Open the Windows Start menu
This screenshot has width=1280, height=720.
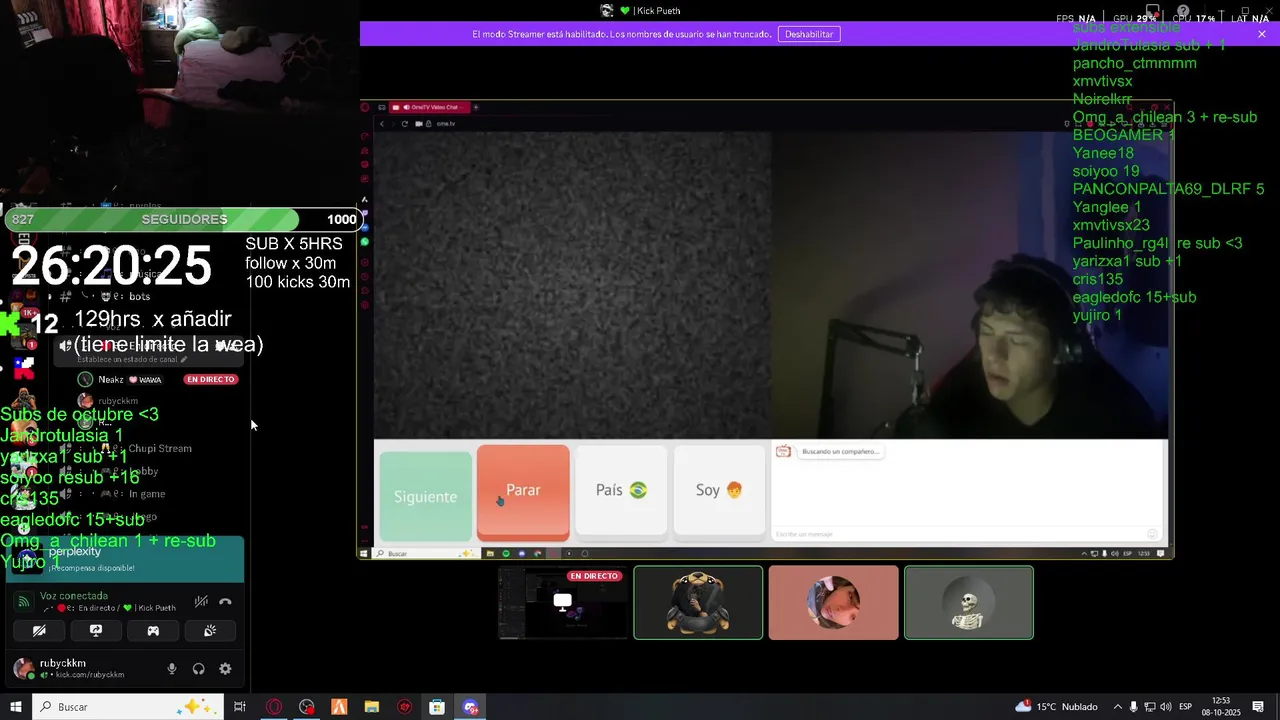tap(16, 707)
